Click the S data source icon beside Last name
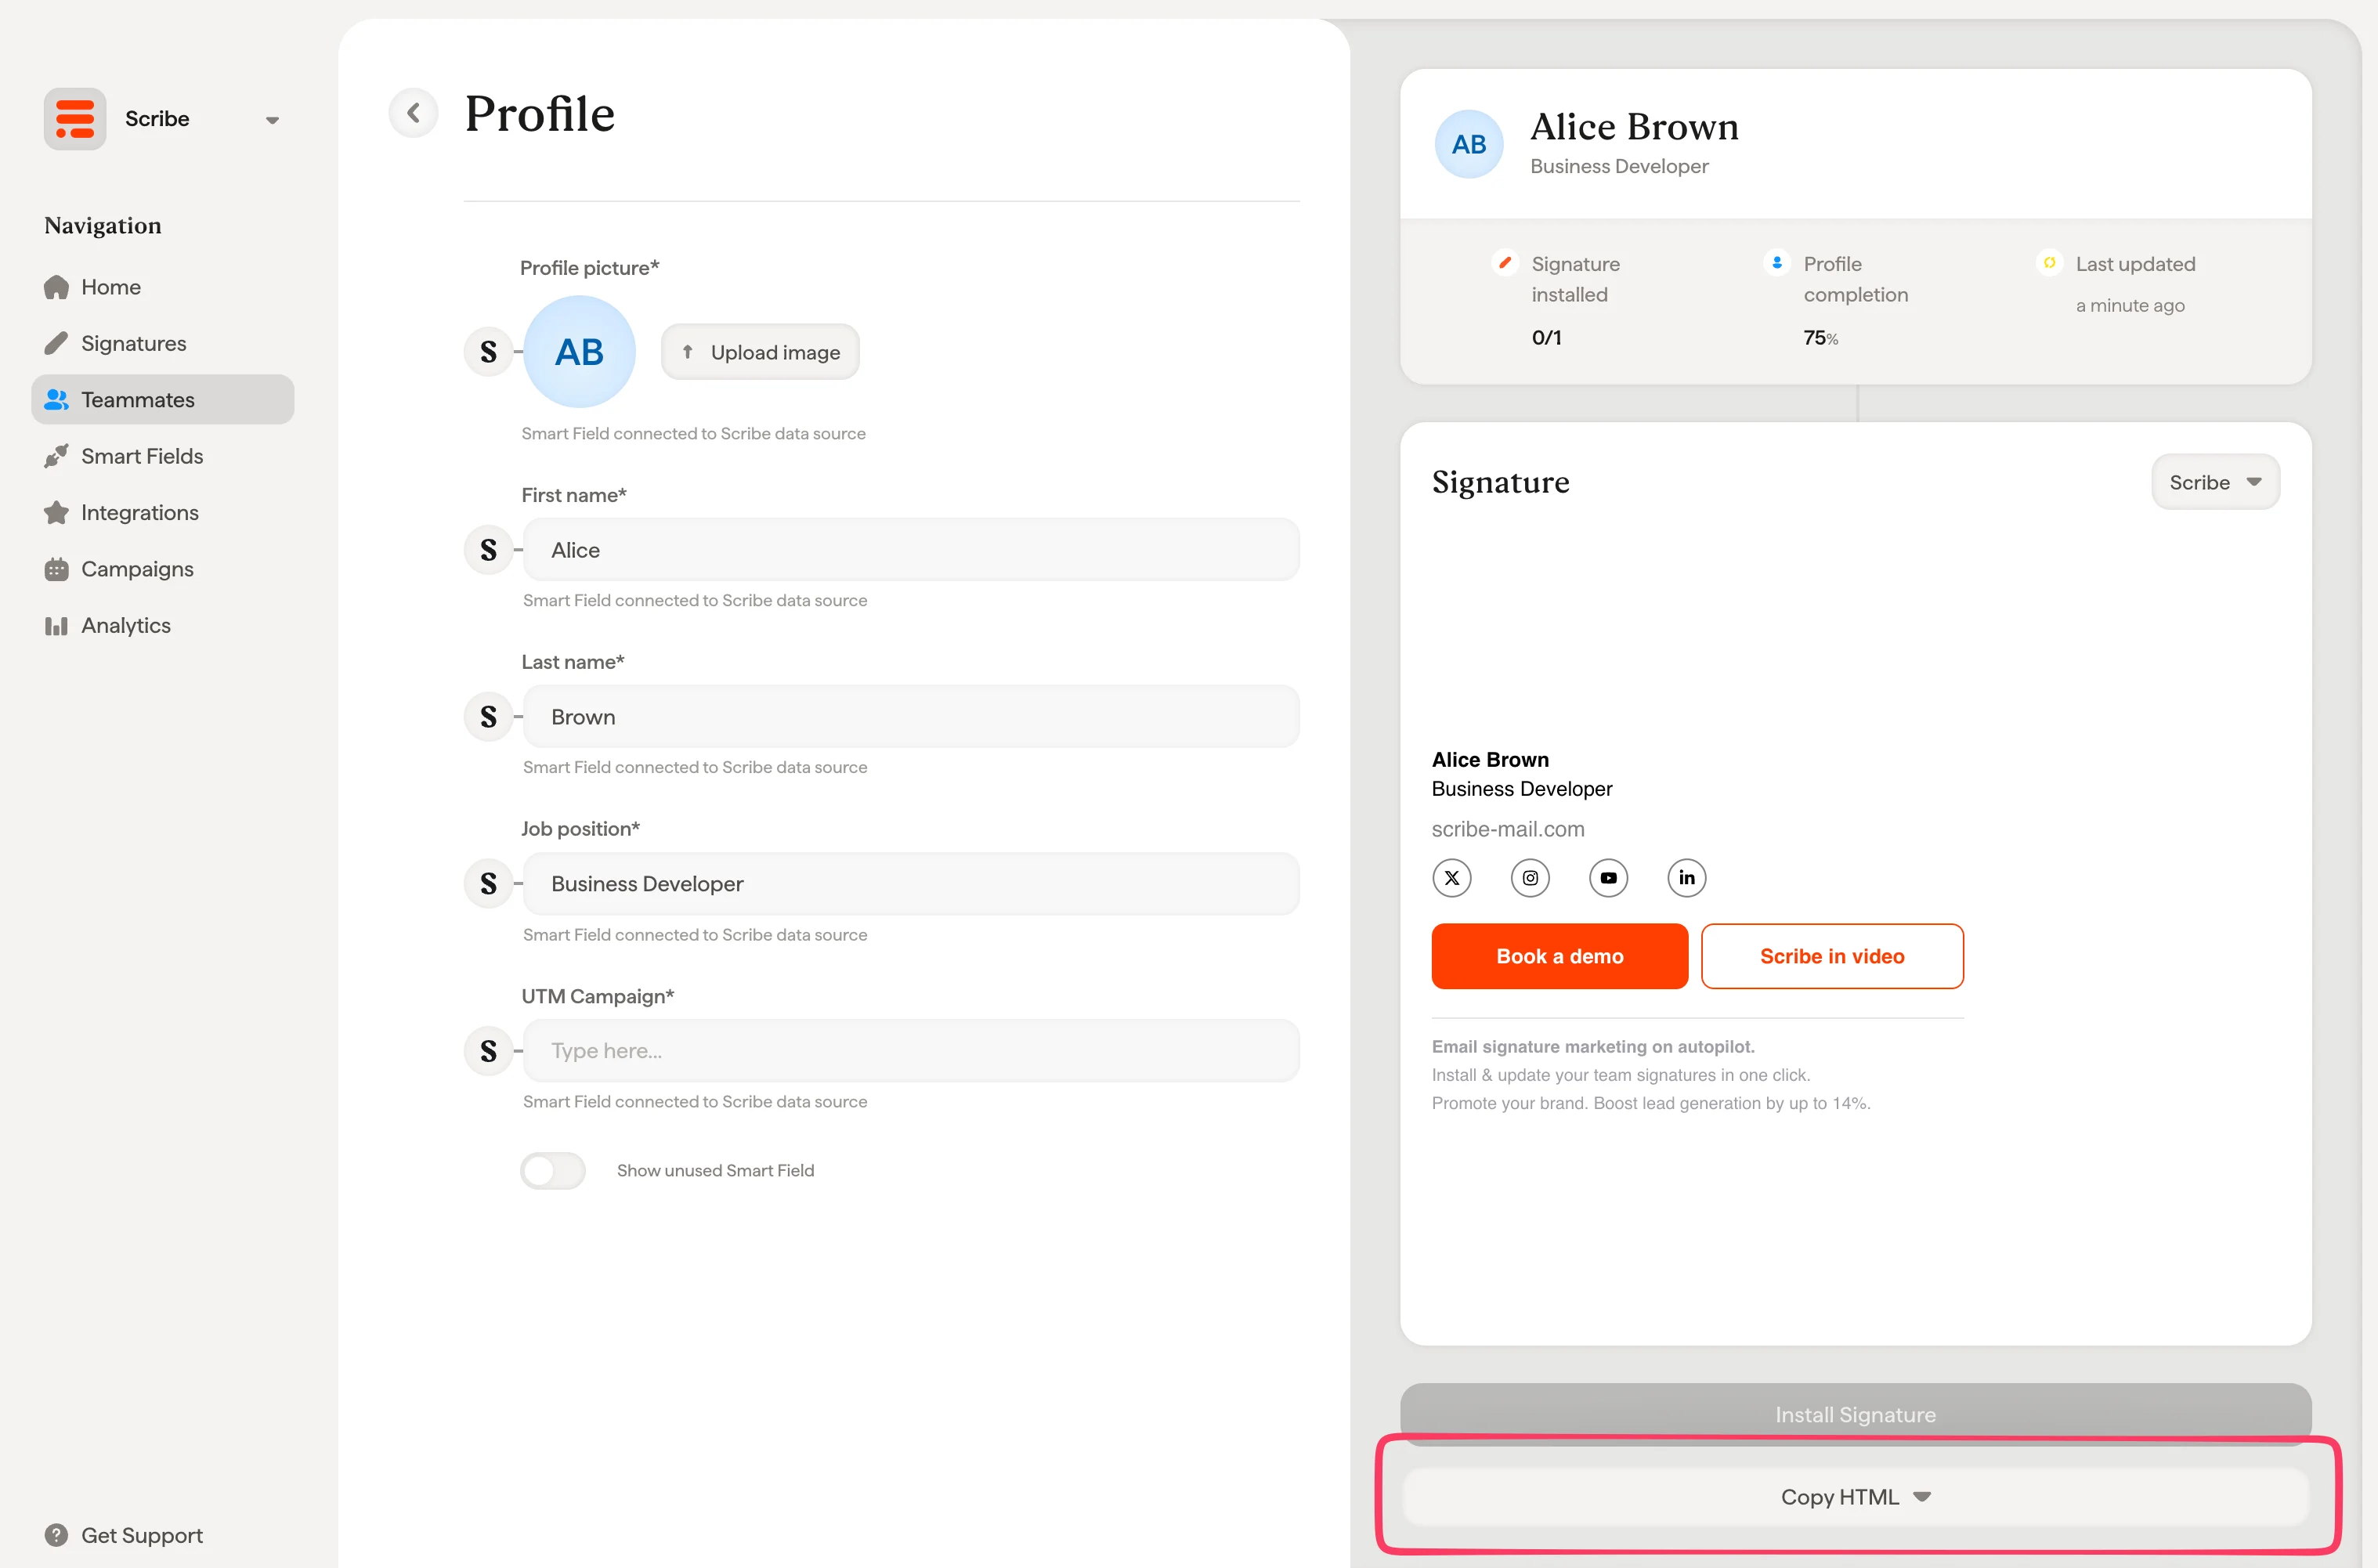 point(489,717)
